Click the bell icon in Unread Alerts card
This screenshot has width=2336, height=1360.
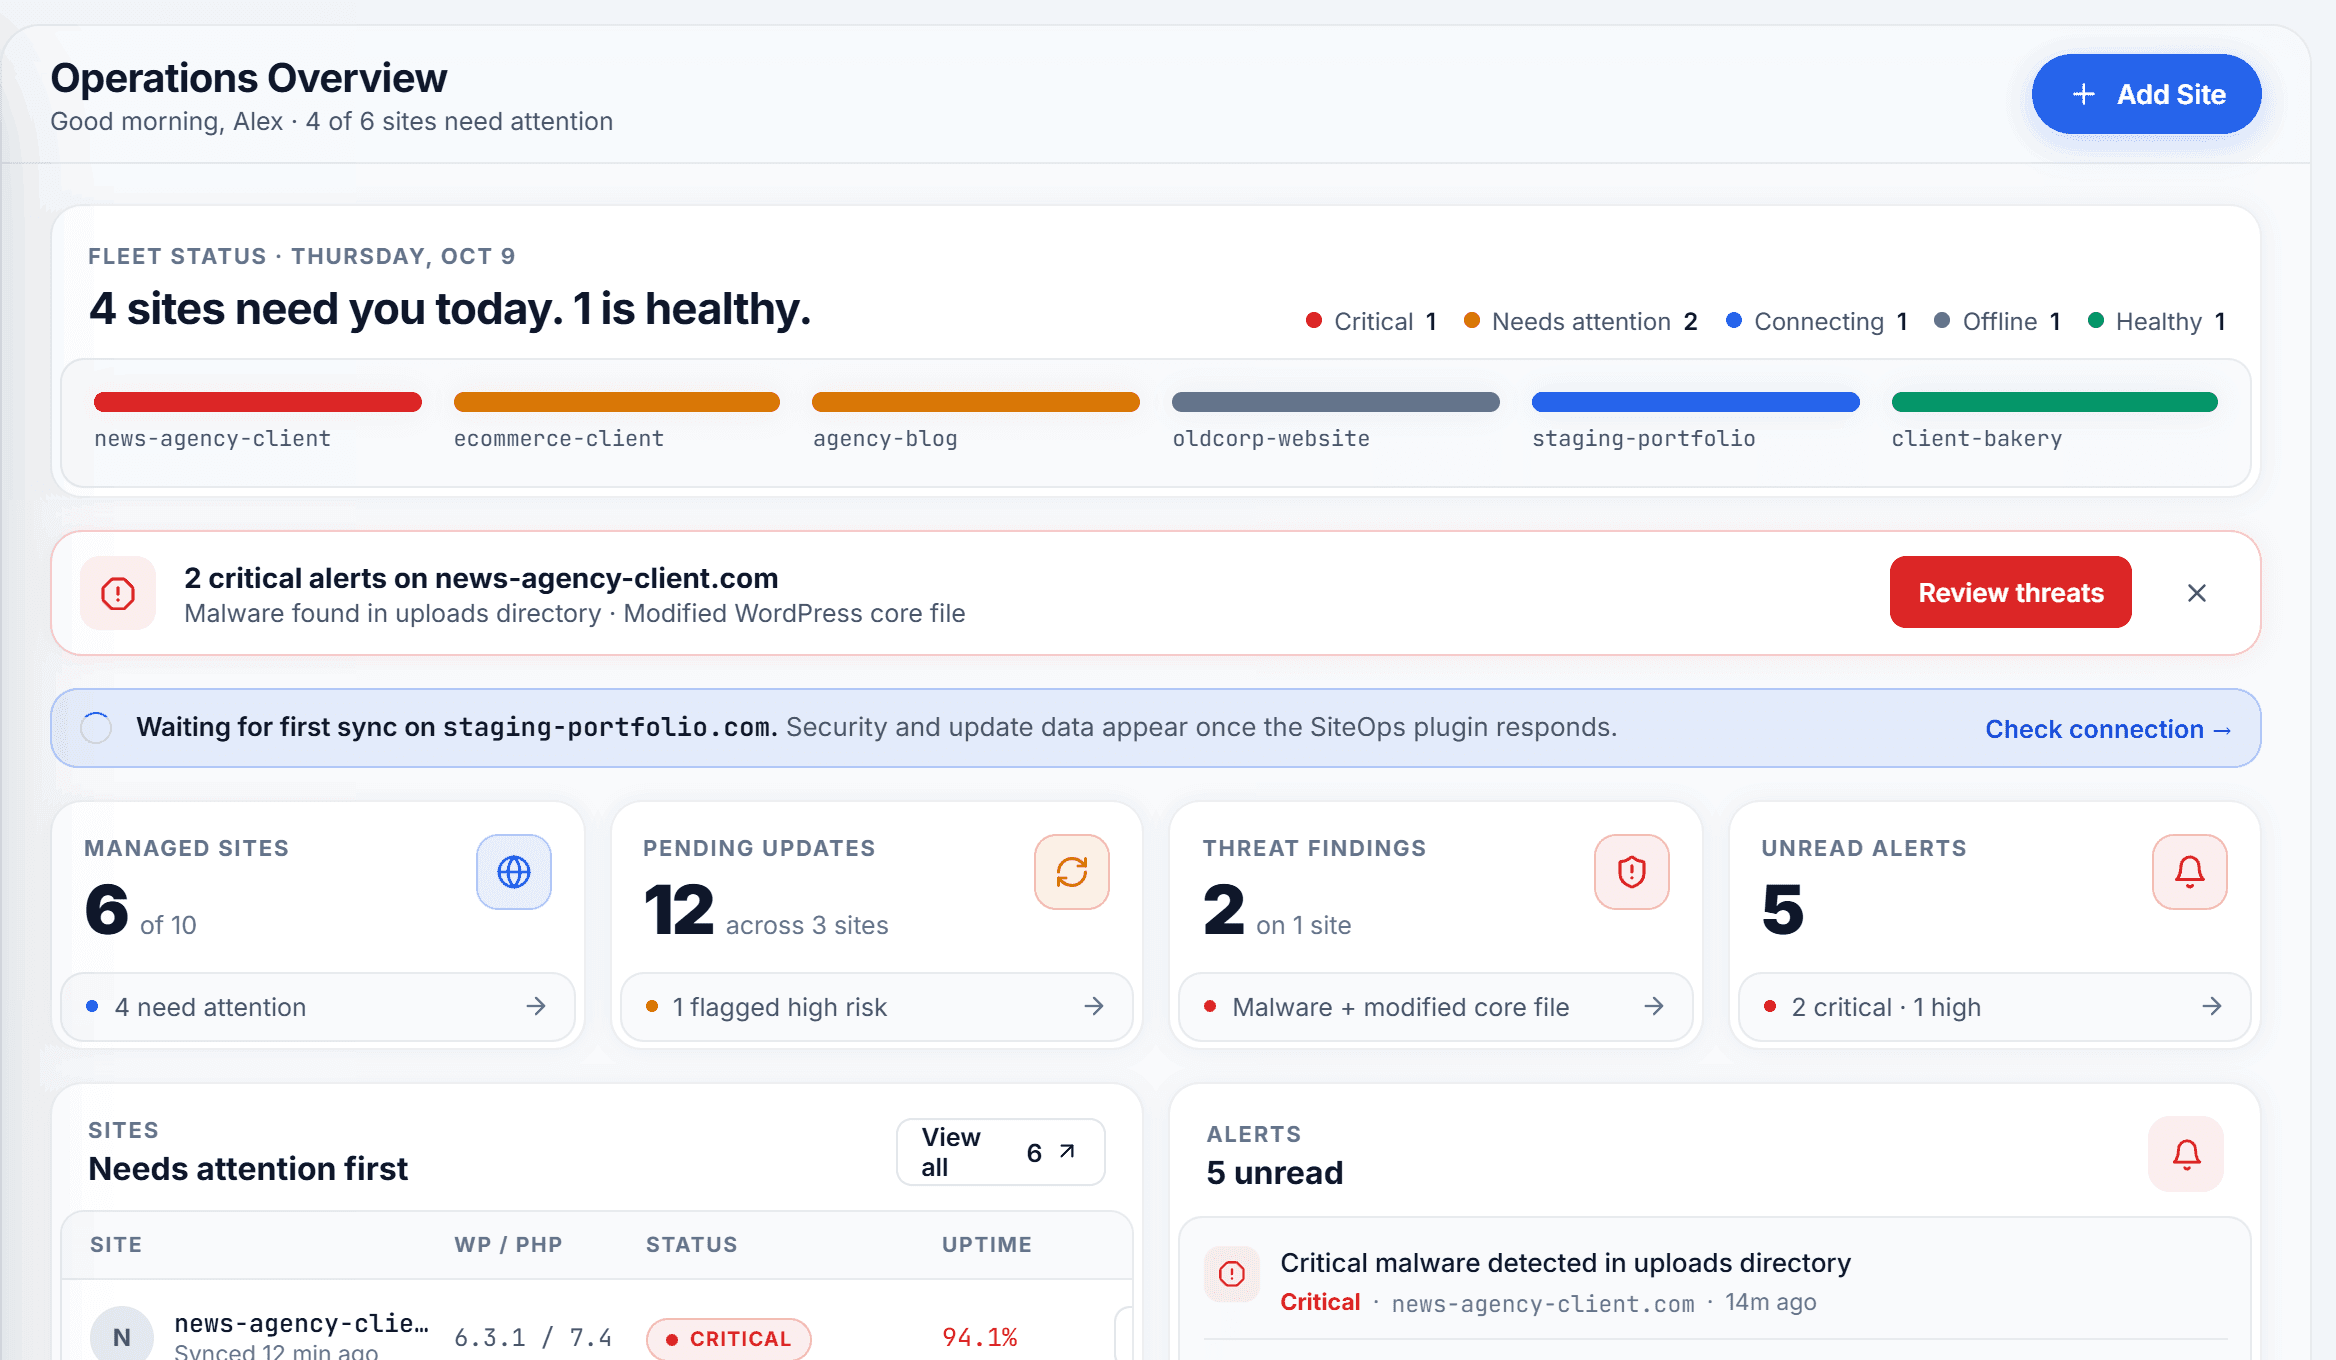click(x=2190, y=872)
